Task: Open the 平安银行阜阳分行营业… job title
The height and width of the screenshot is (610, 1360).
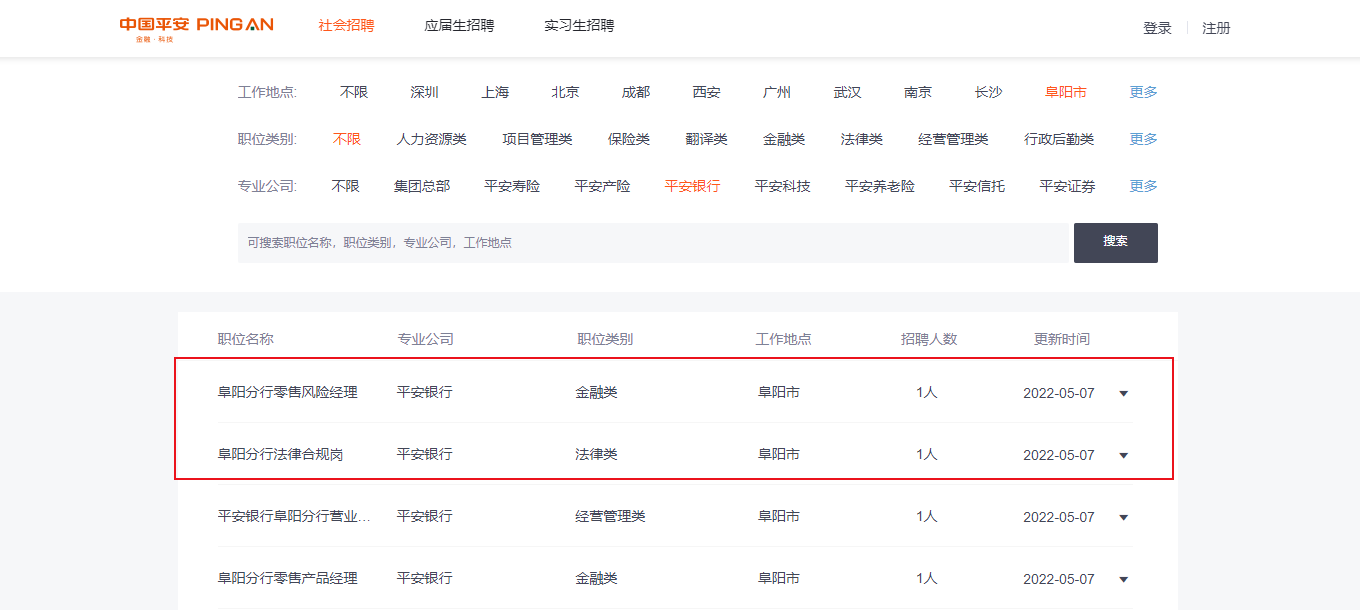Action: tap(295, 516)
